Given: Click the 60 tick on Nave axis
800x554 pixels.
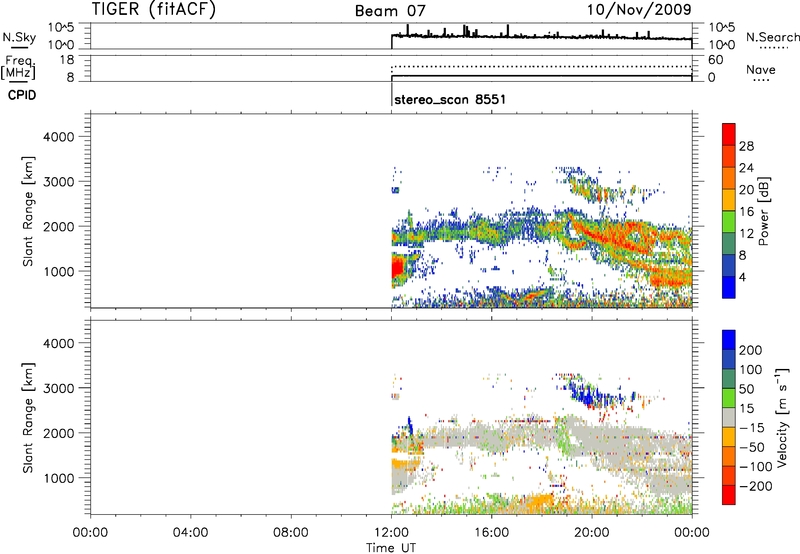Looking at the screenshot, I should pyautogui.click(x=715, y=60).
